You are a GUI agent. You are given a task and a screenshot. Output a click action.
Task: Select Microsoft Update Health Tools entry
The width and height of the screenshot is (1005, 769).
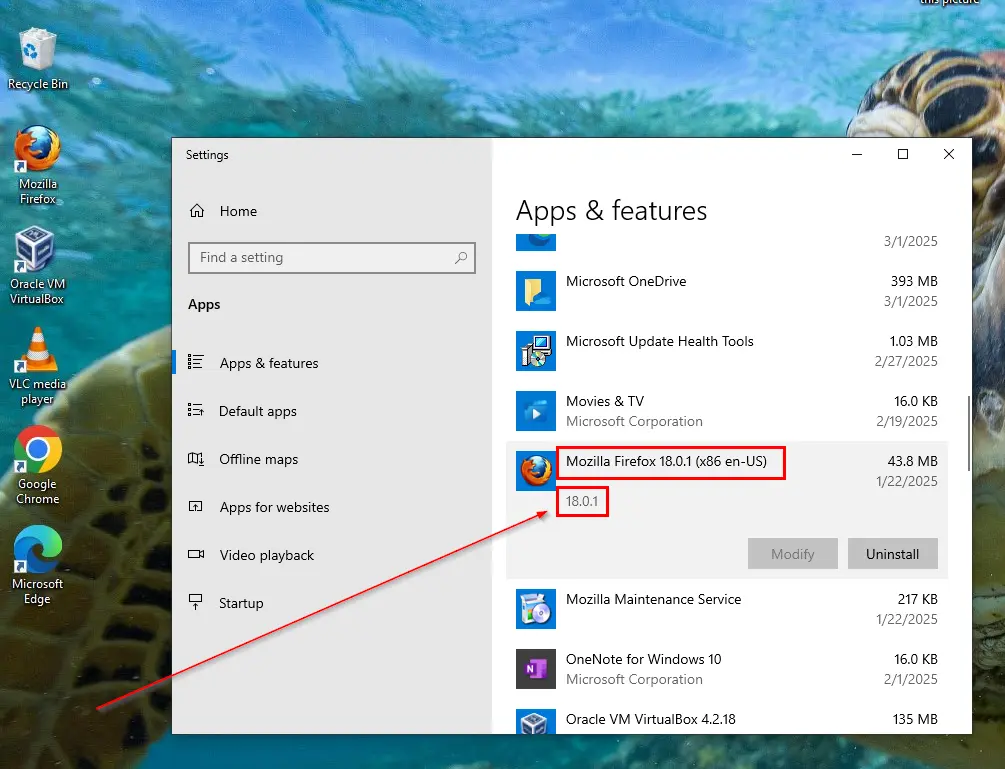[727, 351]
